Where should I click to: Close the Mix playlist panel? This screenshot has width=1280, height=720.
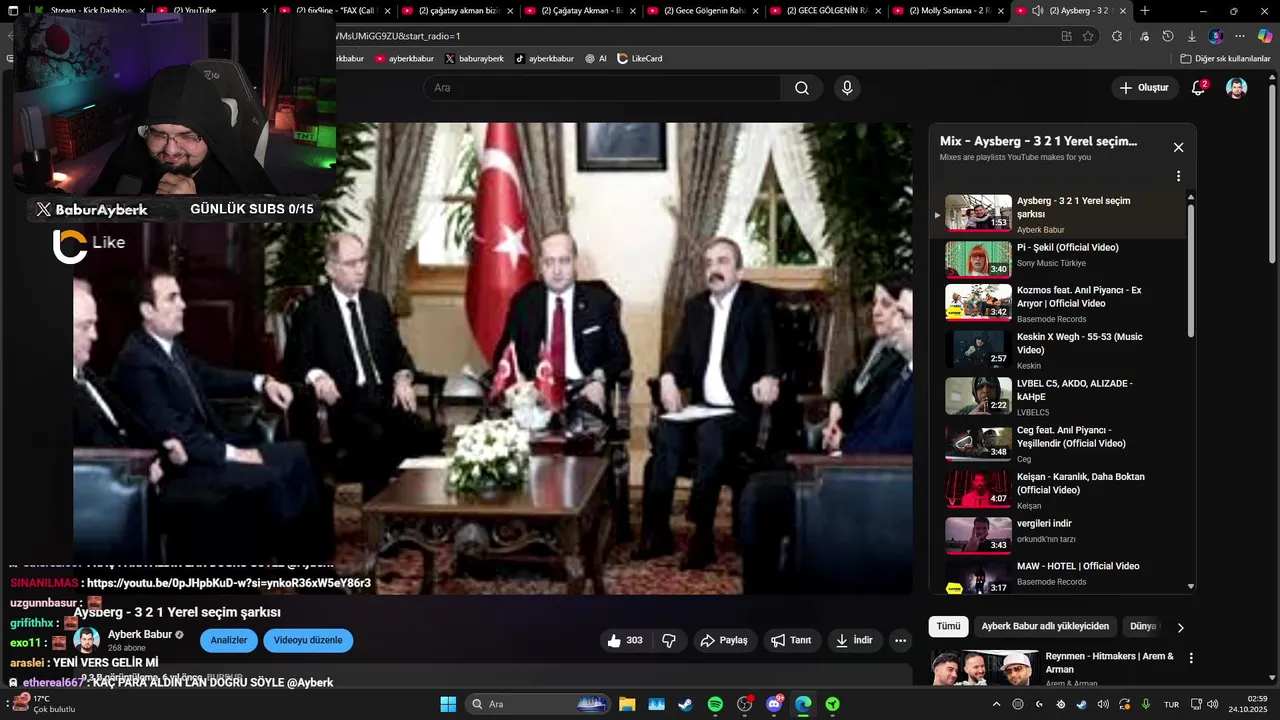click(x=1178, y=147)
